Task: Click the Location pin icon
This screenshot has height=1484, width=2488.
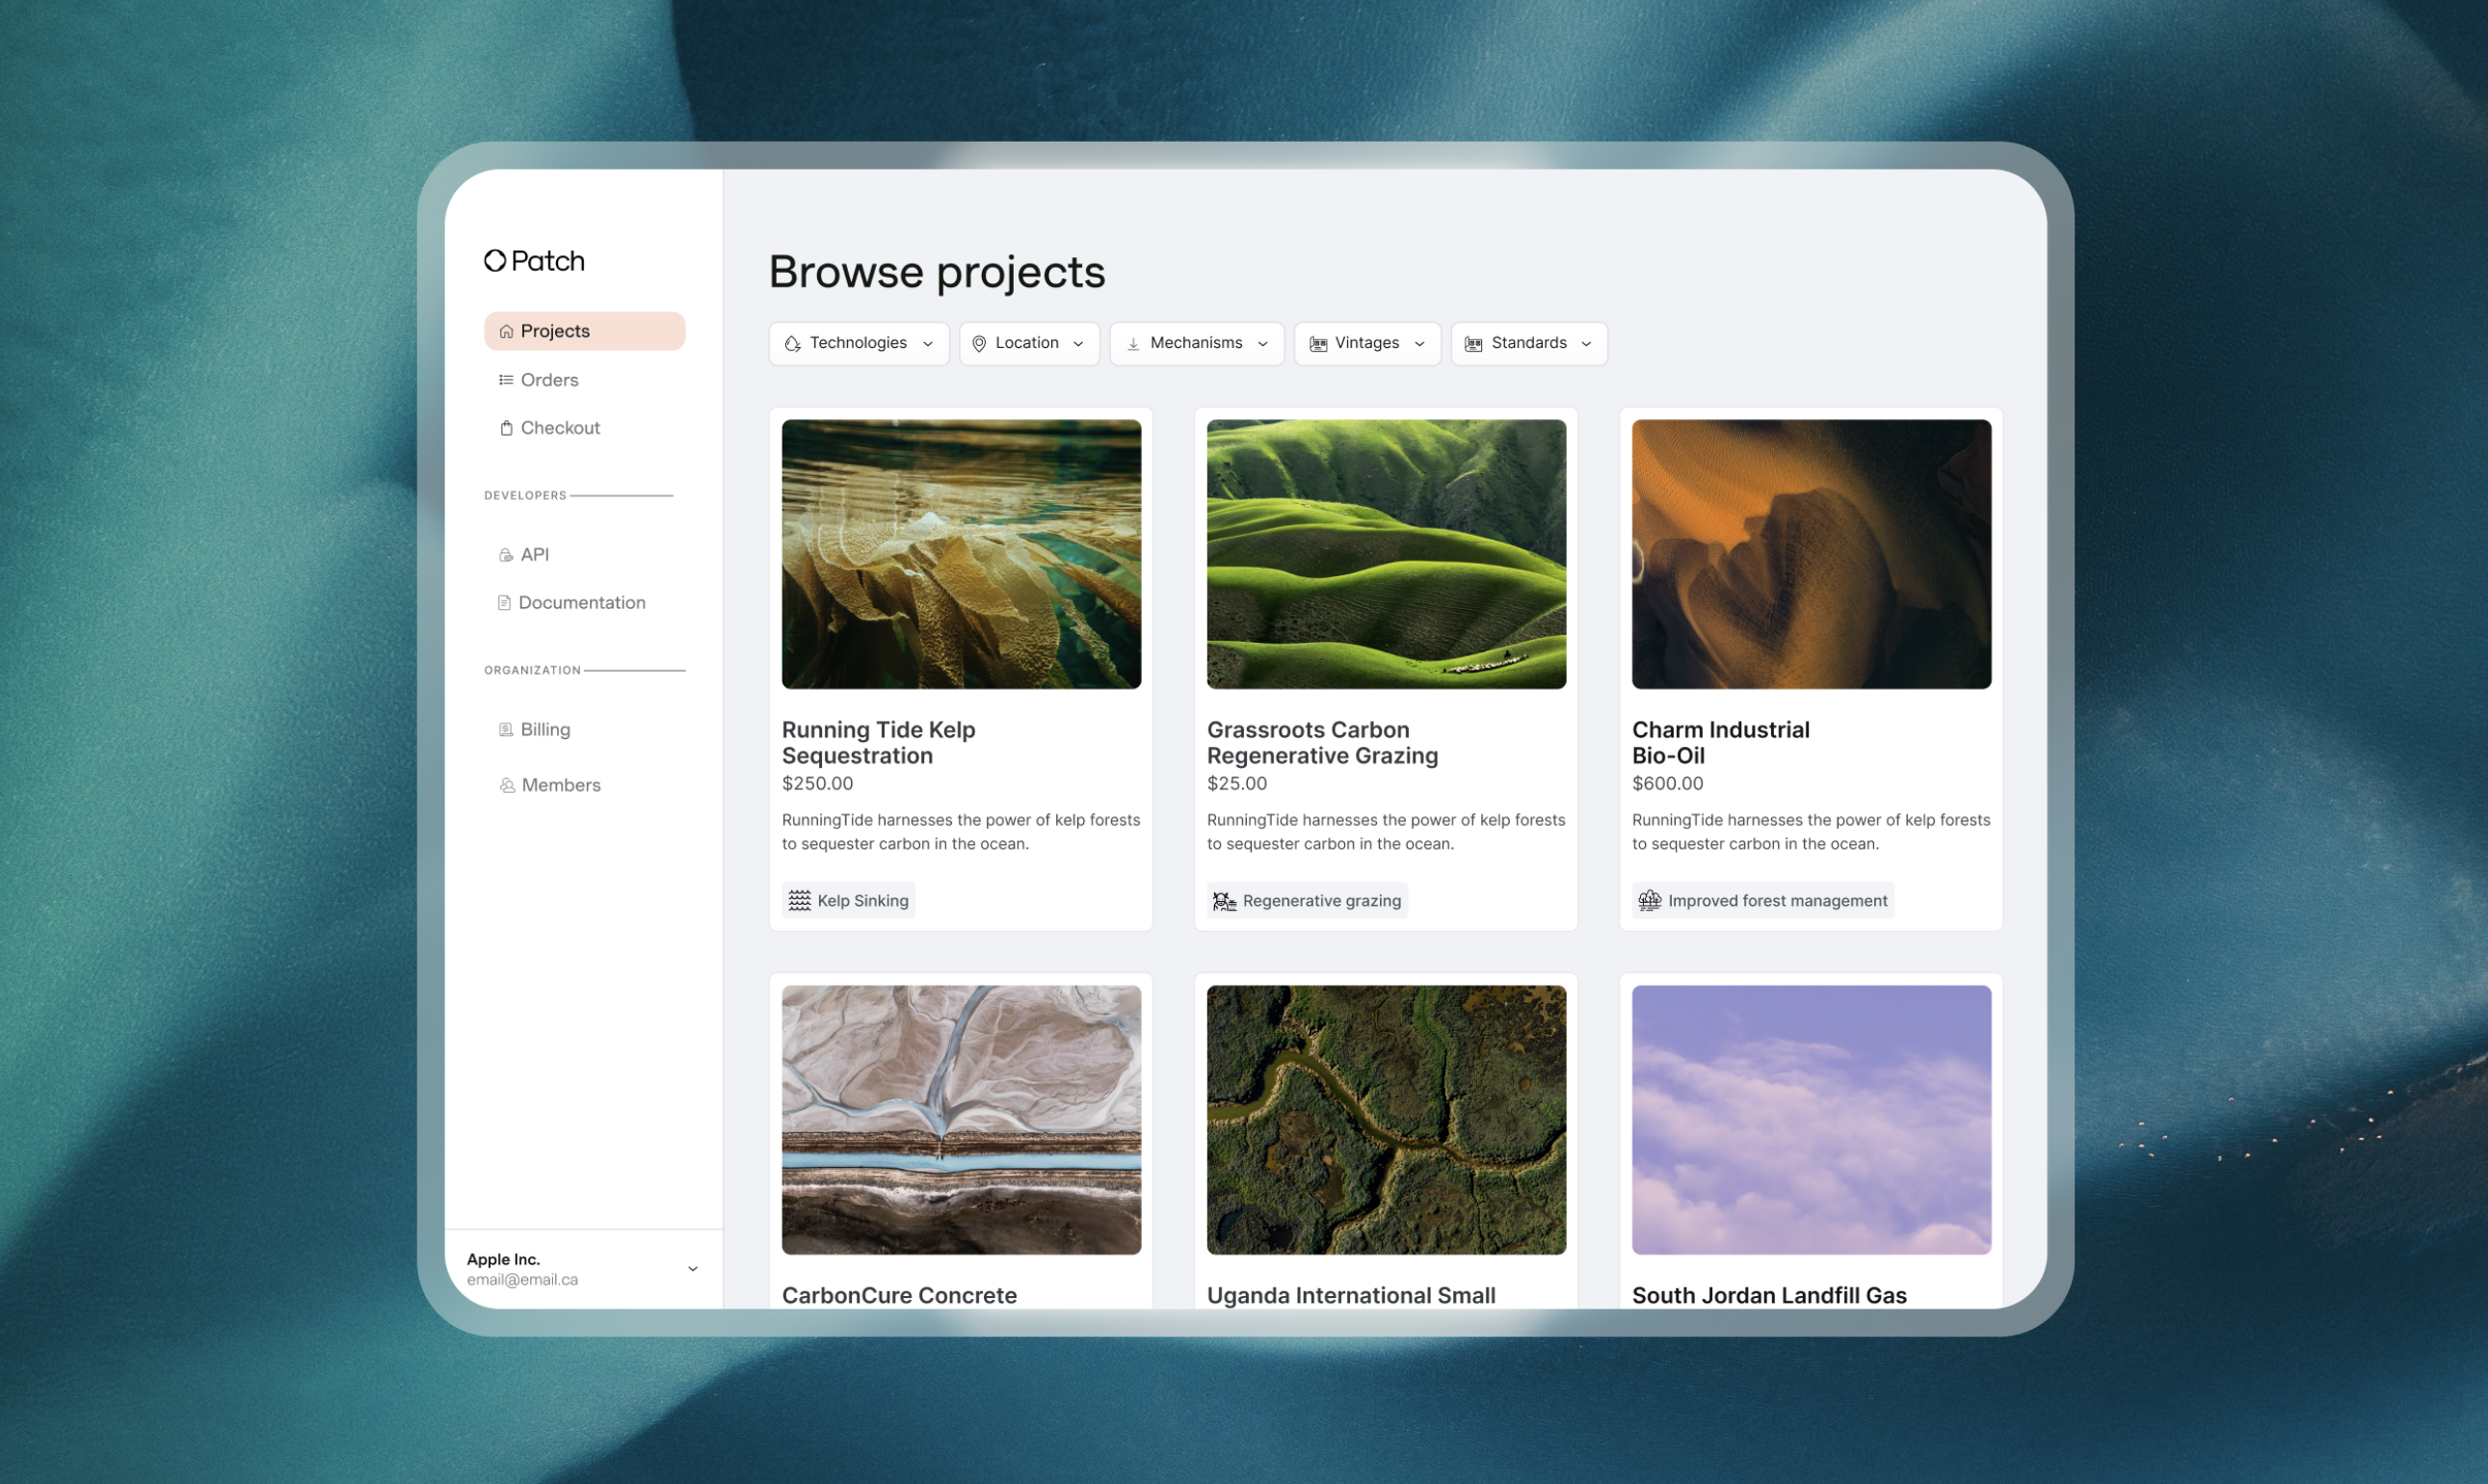Action: 979,344
